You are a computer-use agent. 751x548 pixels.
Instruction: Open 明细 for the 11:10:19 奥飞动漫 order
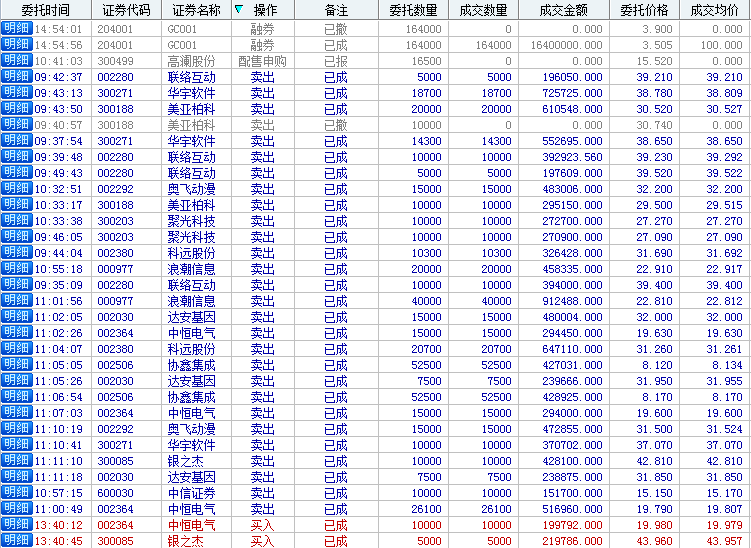pyautogui.click(x=17, y=429)
